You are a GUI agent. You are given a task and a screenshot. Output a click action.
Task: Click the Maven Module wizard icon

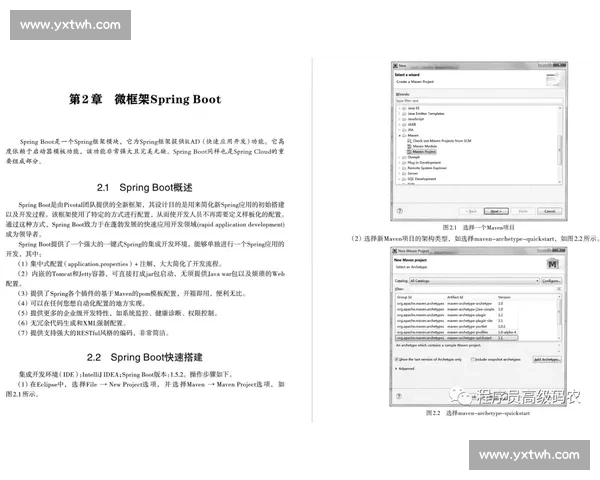click(x=409, y=146)
